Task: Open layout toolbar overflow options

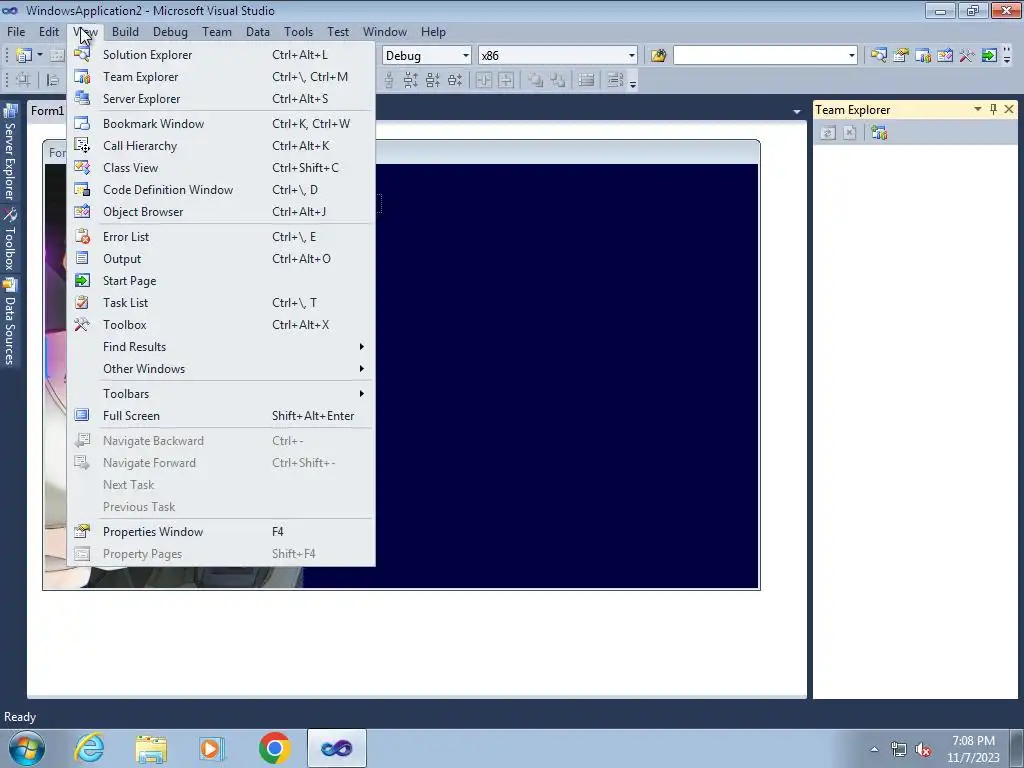Action: [x=632, y=81]
